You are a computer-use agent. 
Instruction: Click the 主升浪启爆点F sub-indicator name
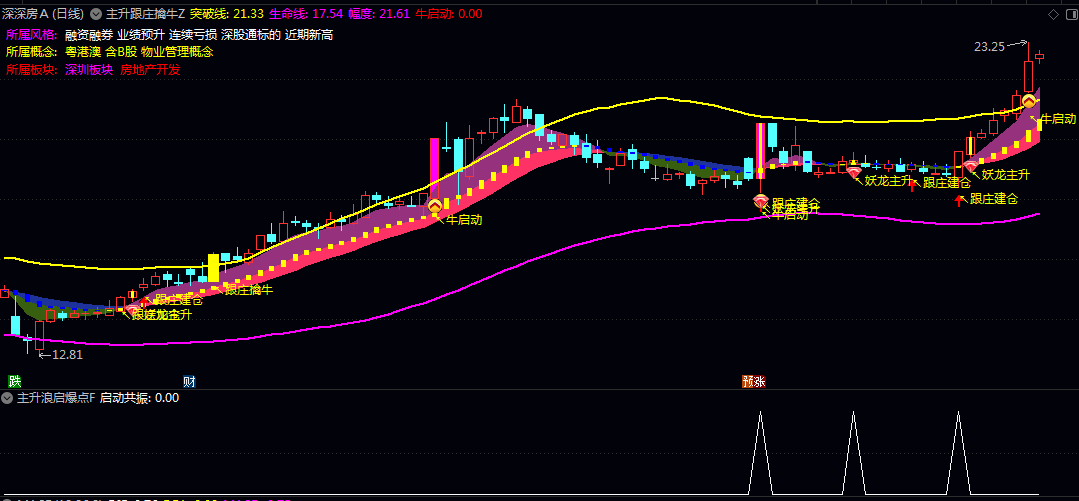click(56, 398)
